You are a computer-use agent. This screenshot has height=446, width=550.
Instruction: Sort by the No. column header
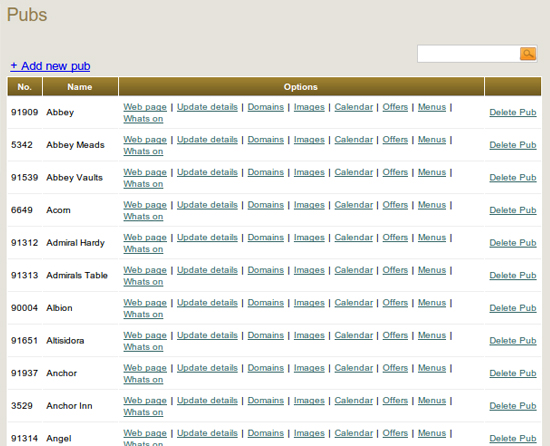click(x=25, y=87)
